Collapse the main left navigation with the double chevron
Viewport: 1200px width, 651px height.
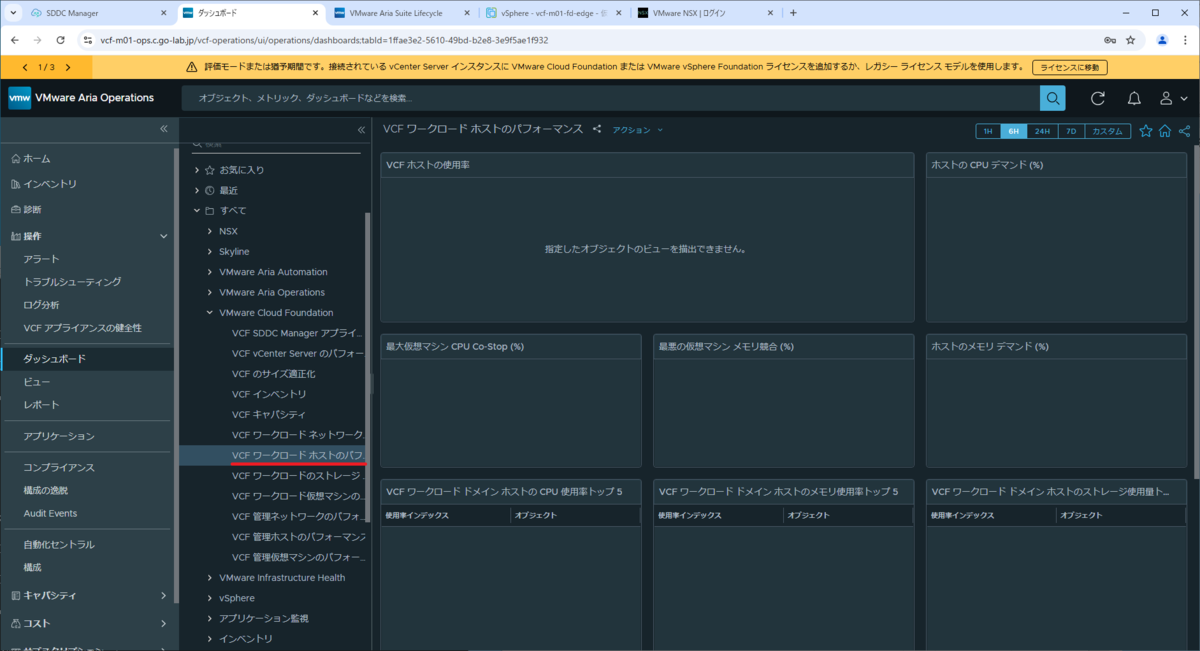pos(164,129)
